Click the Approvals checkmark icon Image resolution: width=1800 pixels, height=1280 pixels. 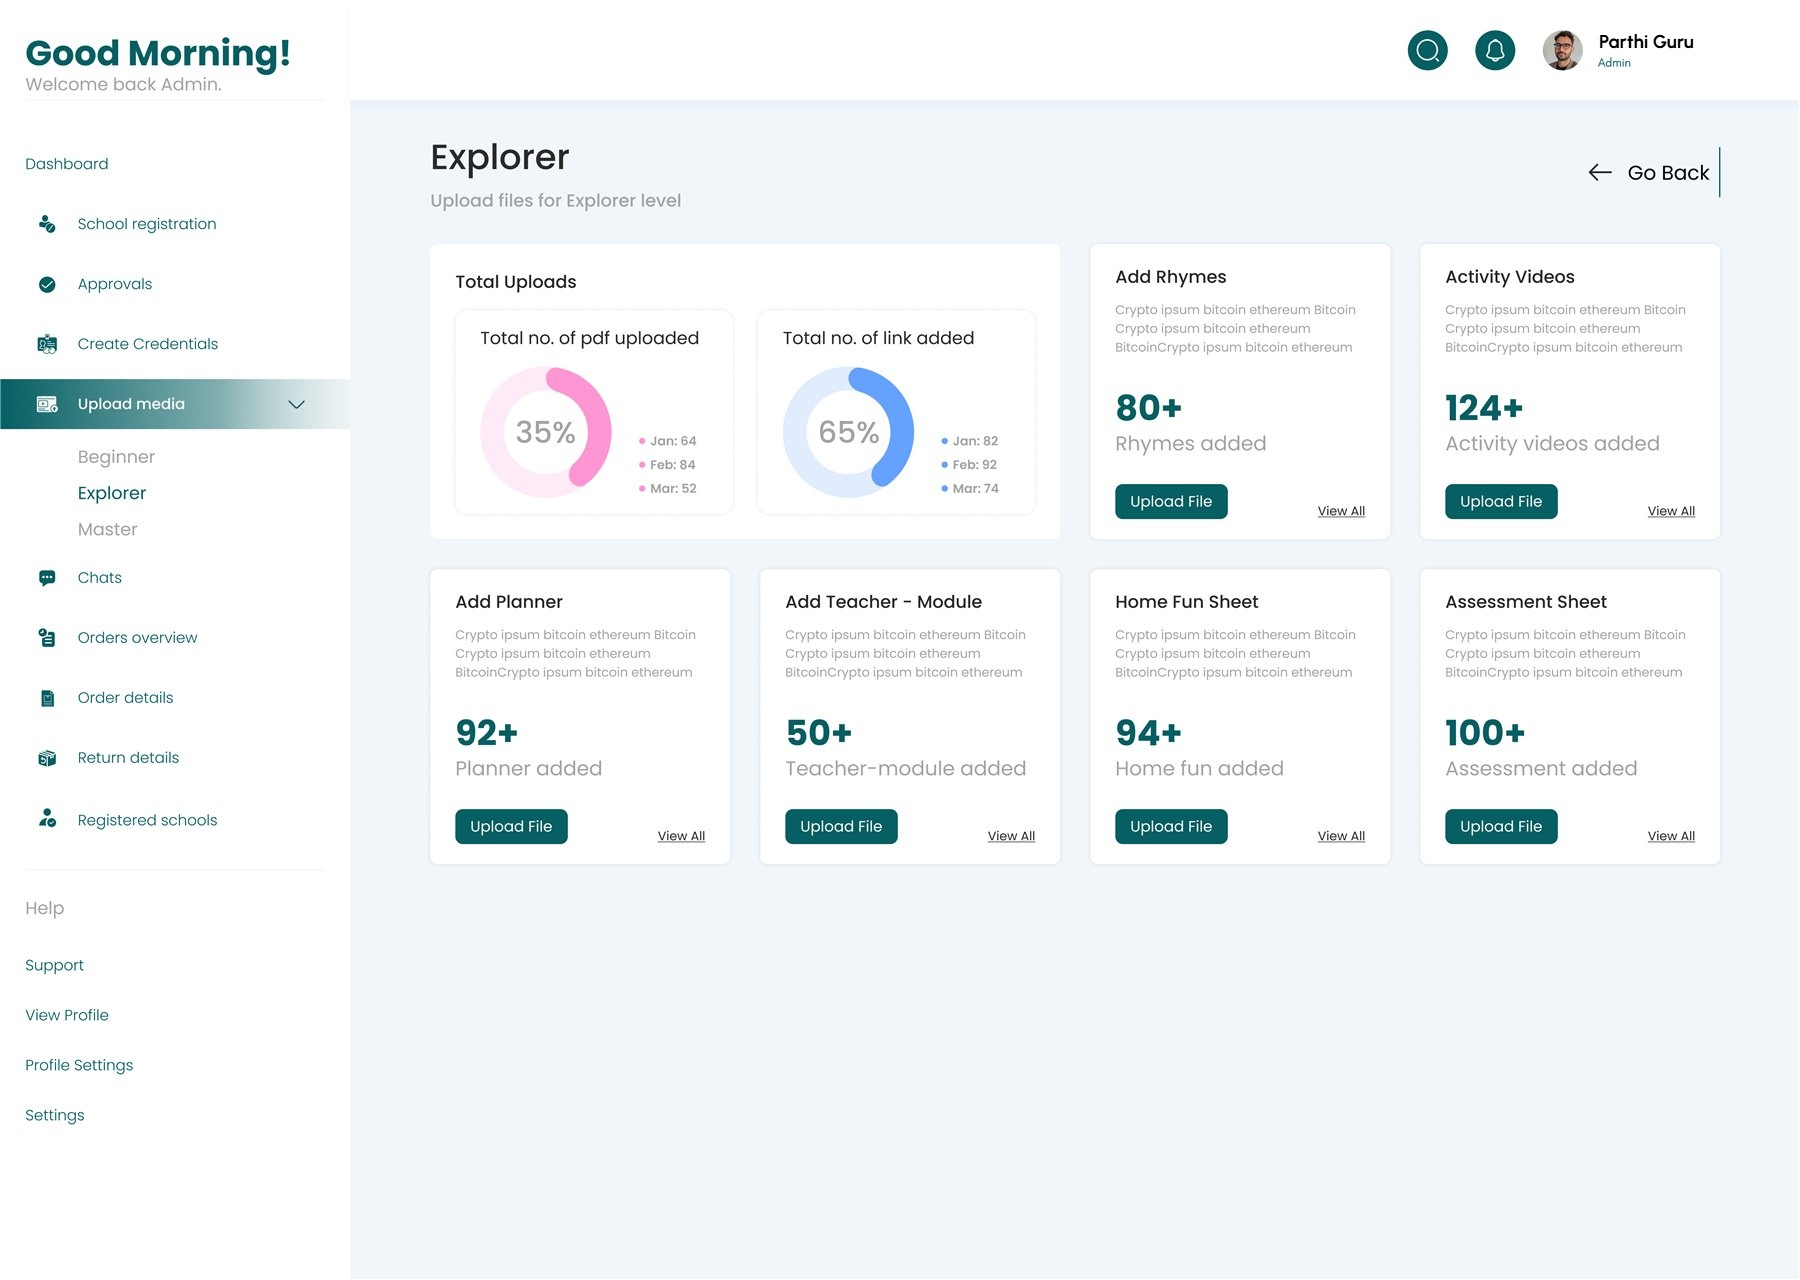tap(47, 284)
